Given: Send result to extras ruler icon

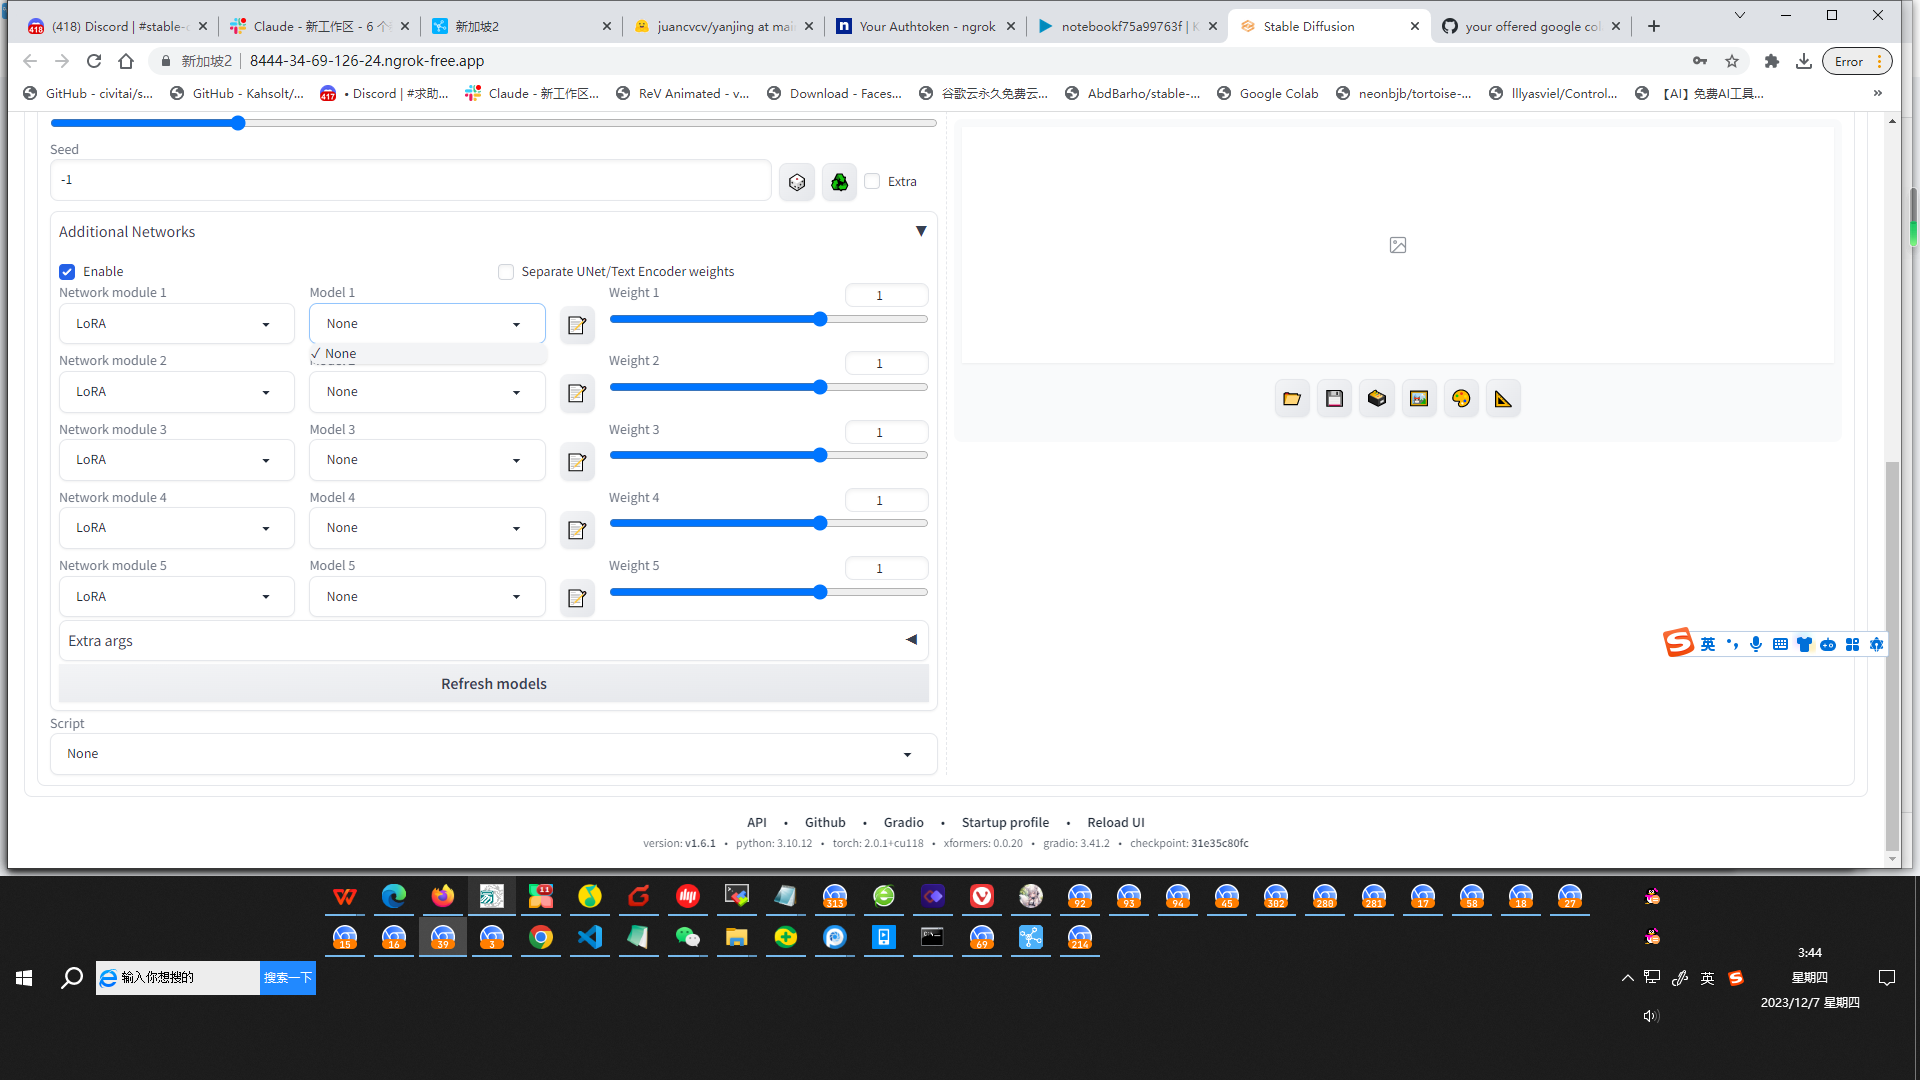Looking at the screenshot, I should pyautogui.click(x=1503, y=397).
